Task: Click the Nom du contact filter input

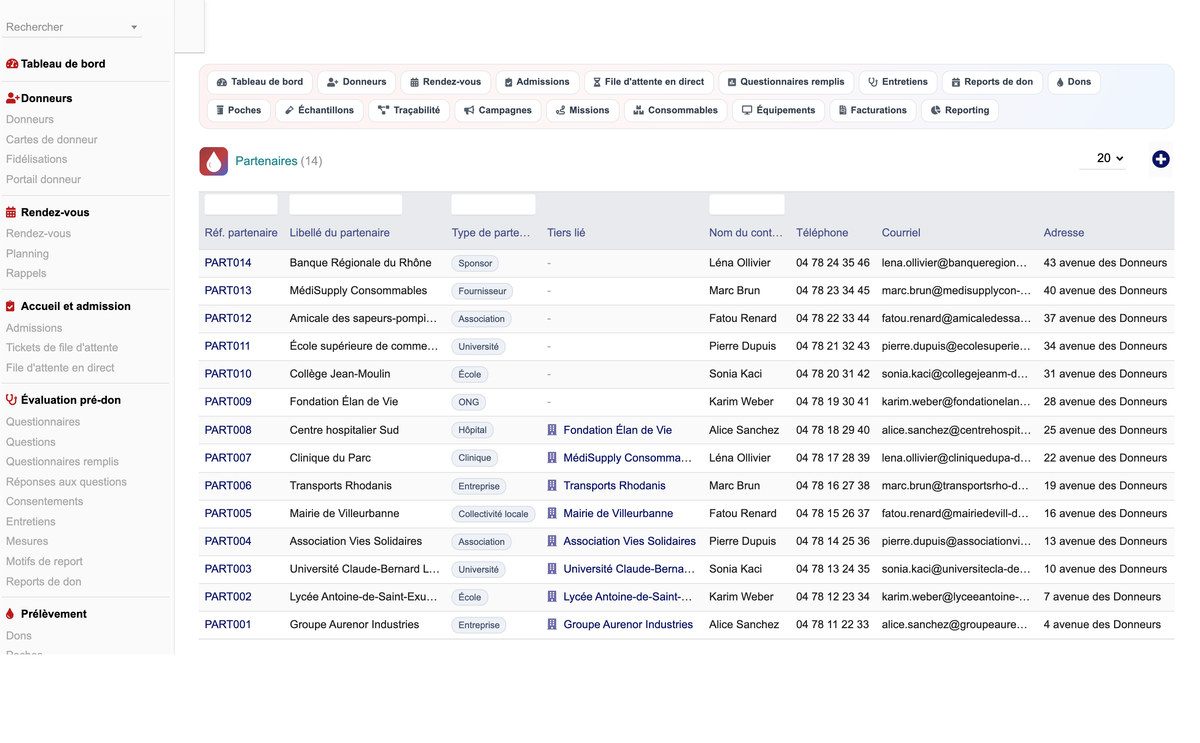Action: point(747,205)
